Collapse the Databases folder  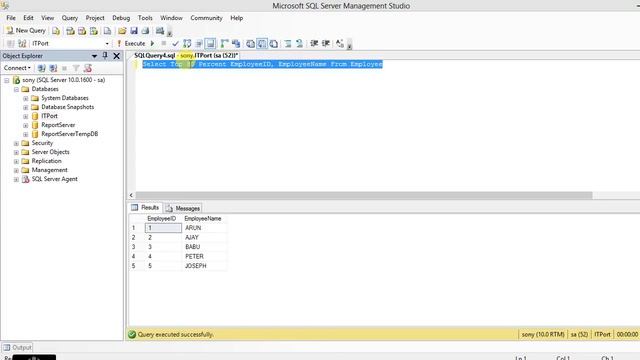[x=16, y=89]
